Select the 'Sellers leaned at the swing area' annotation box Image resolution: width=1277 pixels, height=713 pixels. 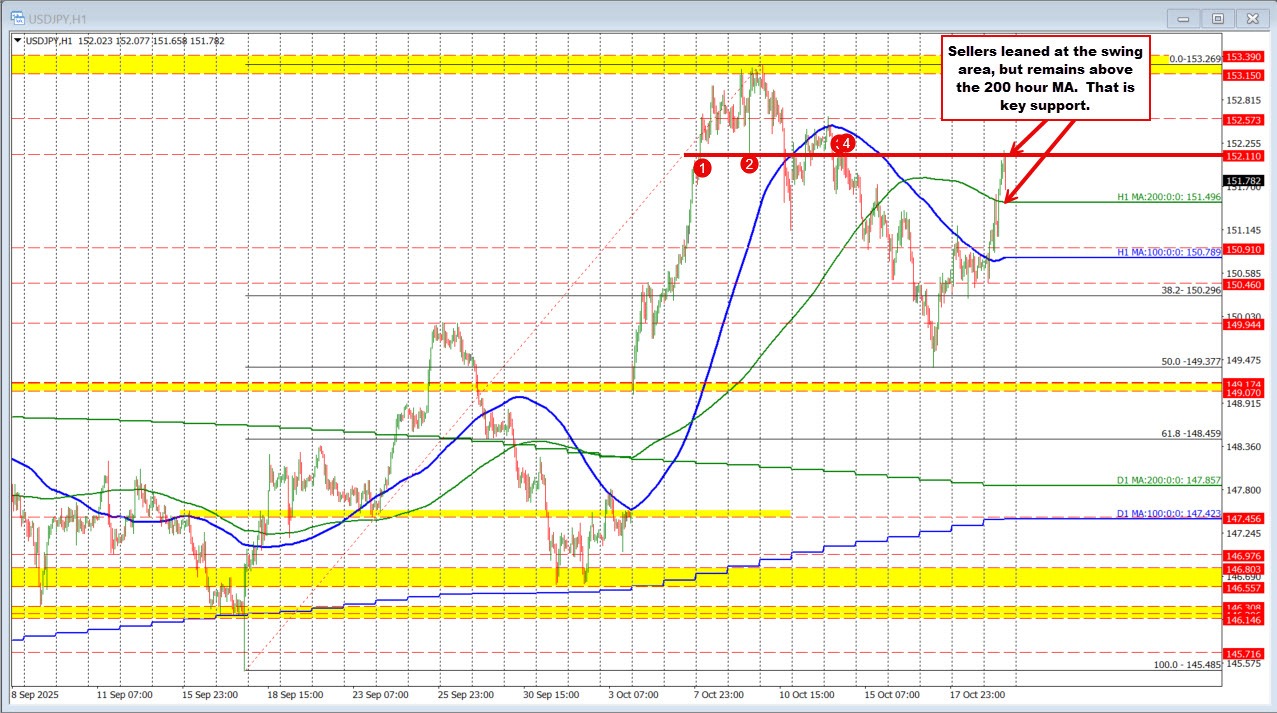click(1043, 77)
